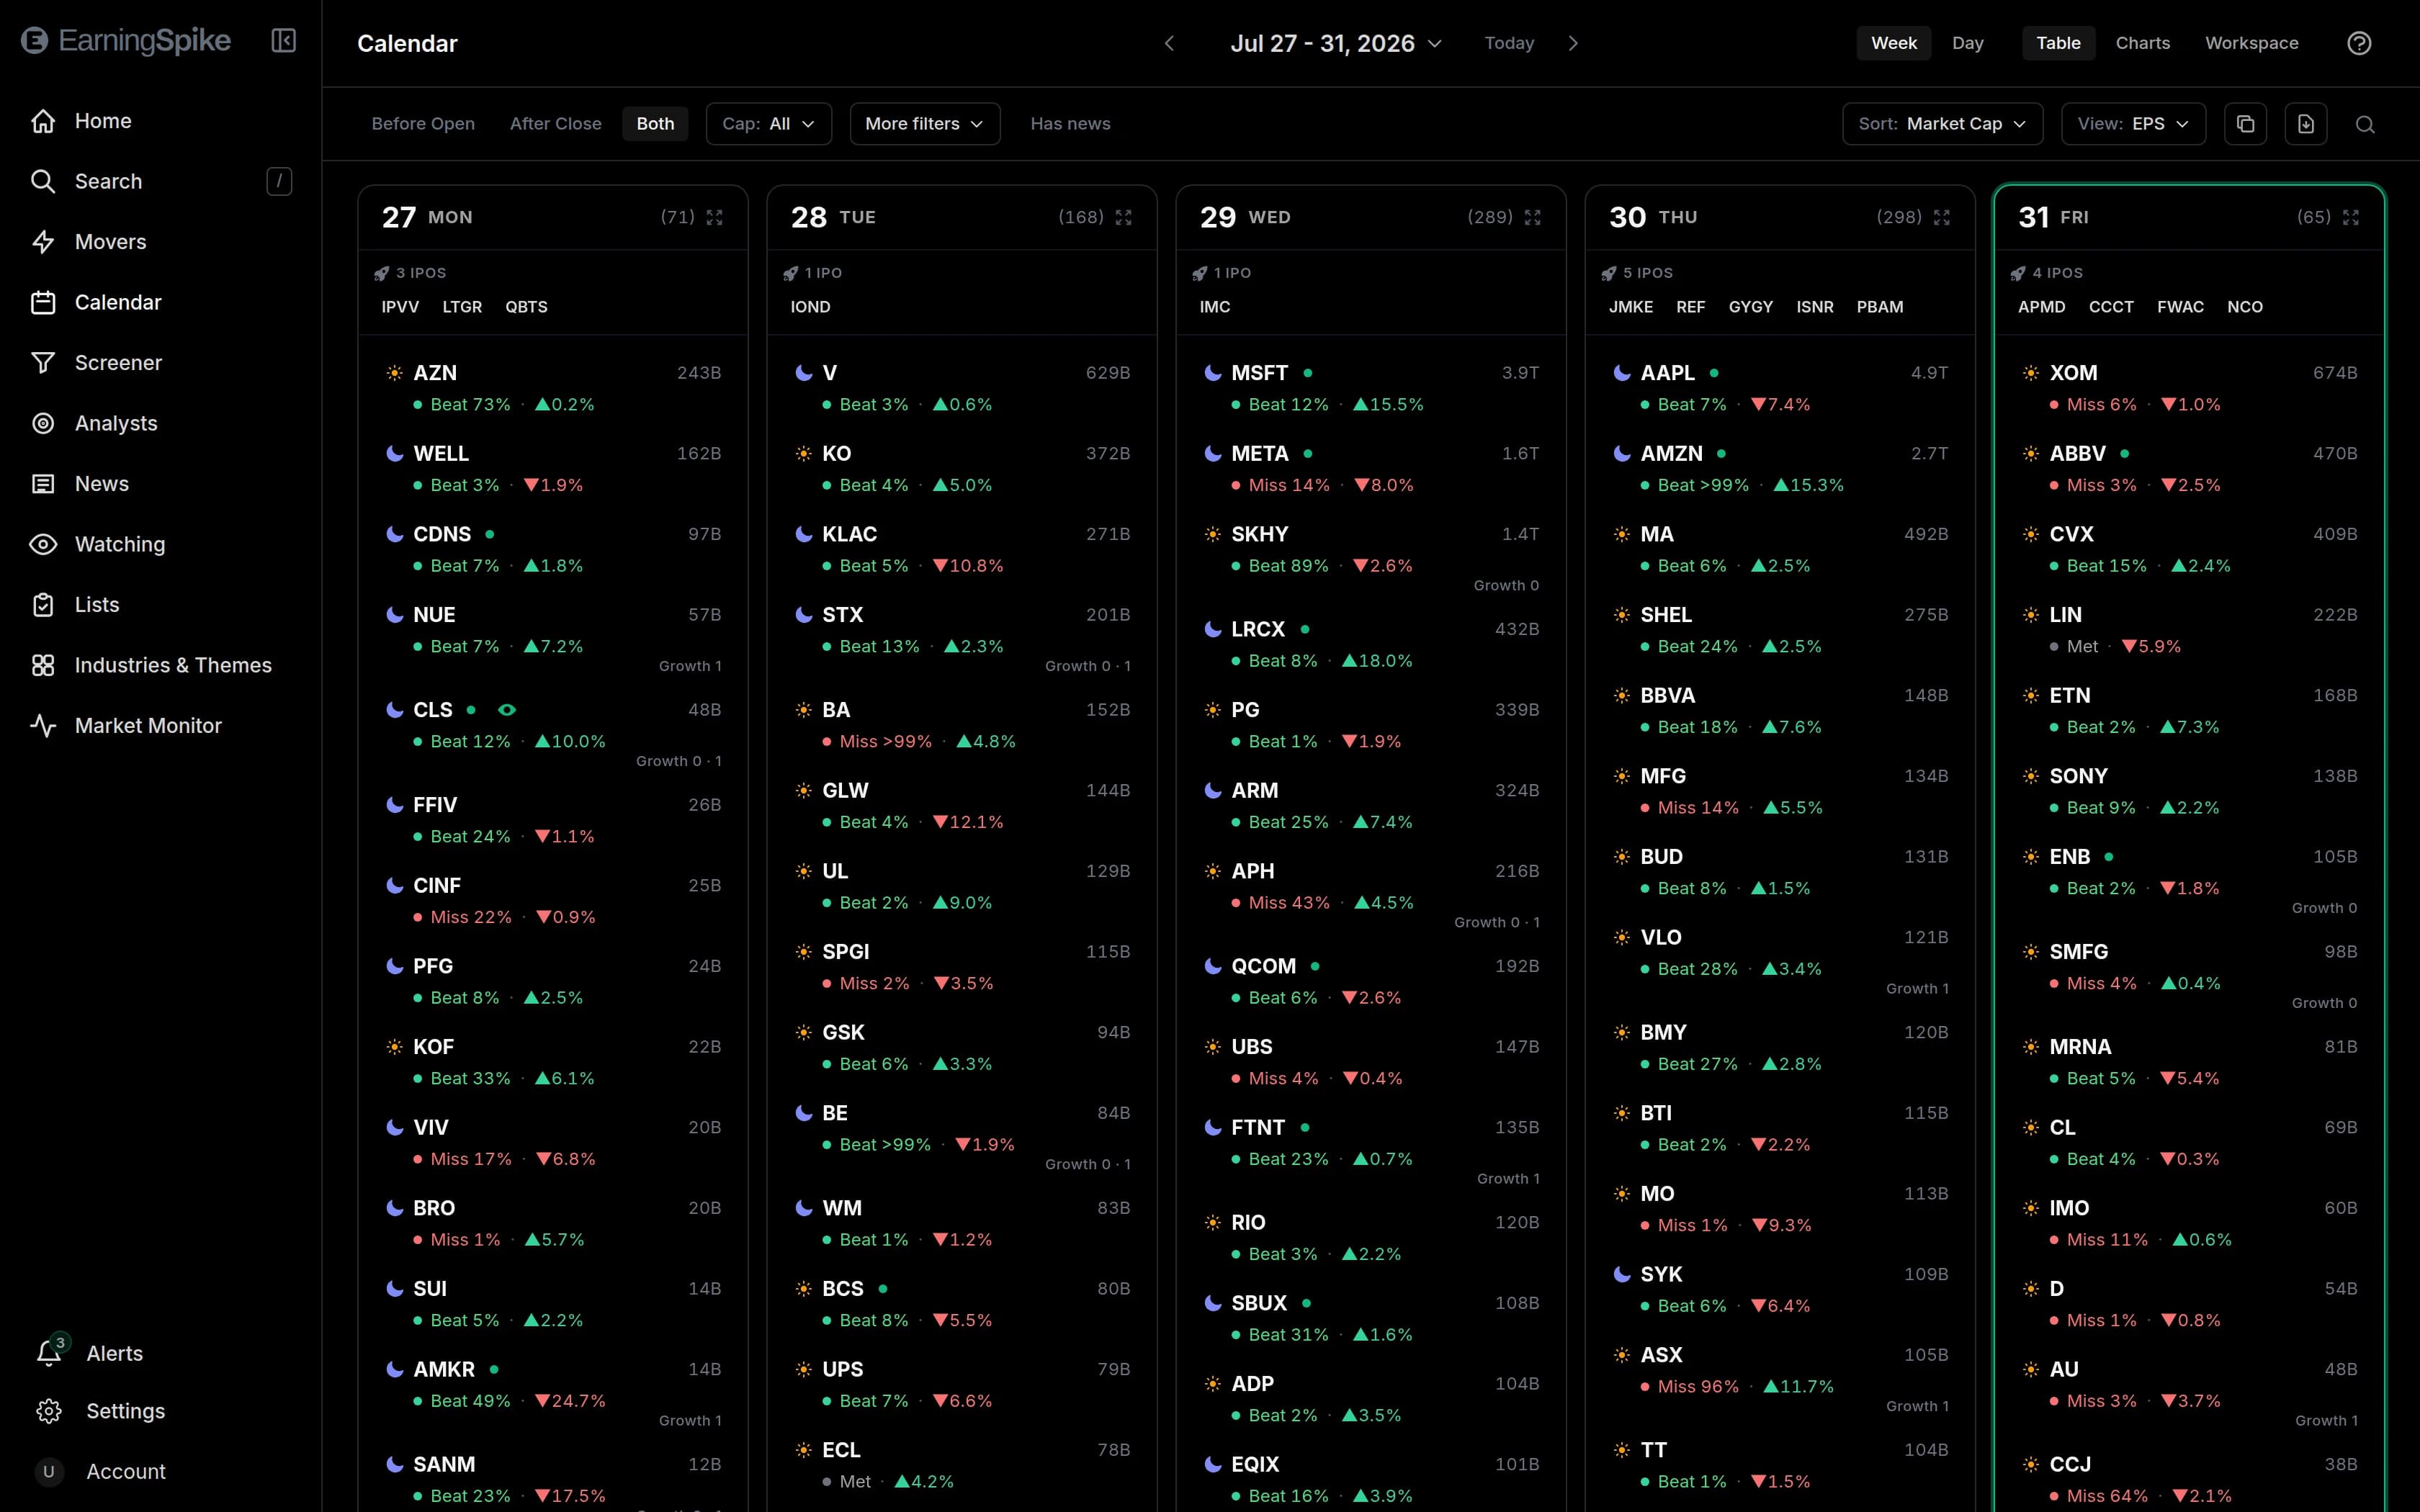Screen dimensions: 2420x1512
Task: Select Table tab
Action: [2058, 43]
